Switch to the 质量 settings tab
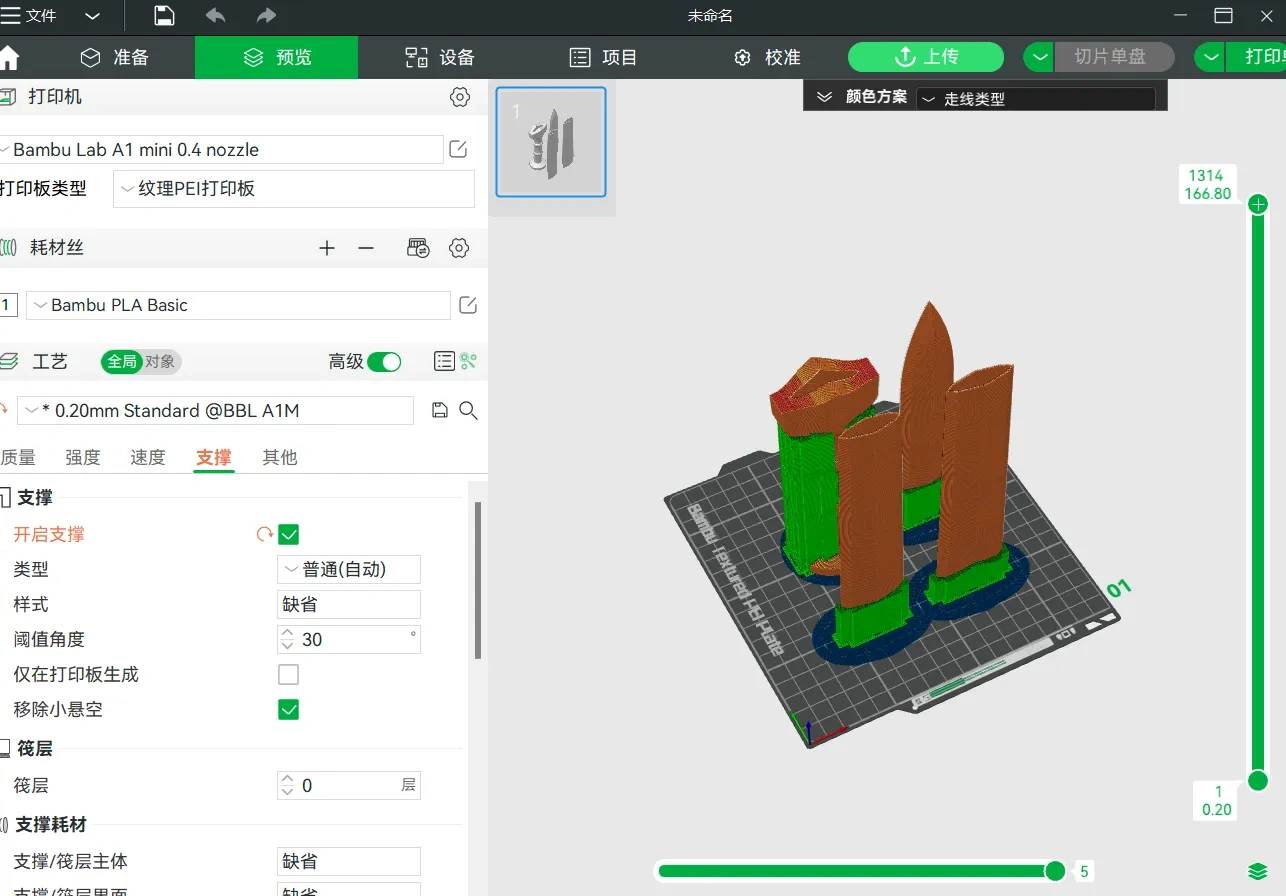 [x=18, y=457]
